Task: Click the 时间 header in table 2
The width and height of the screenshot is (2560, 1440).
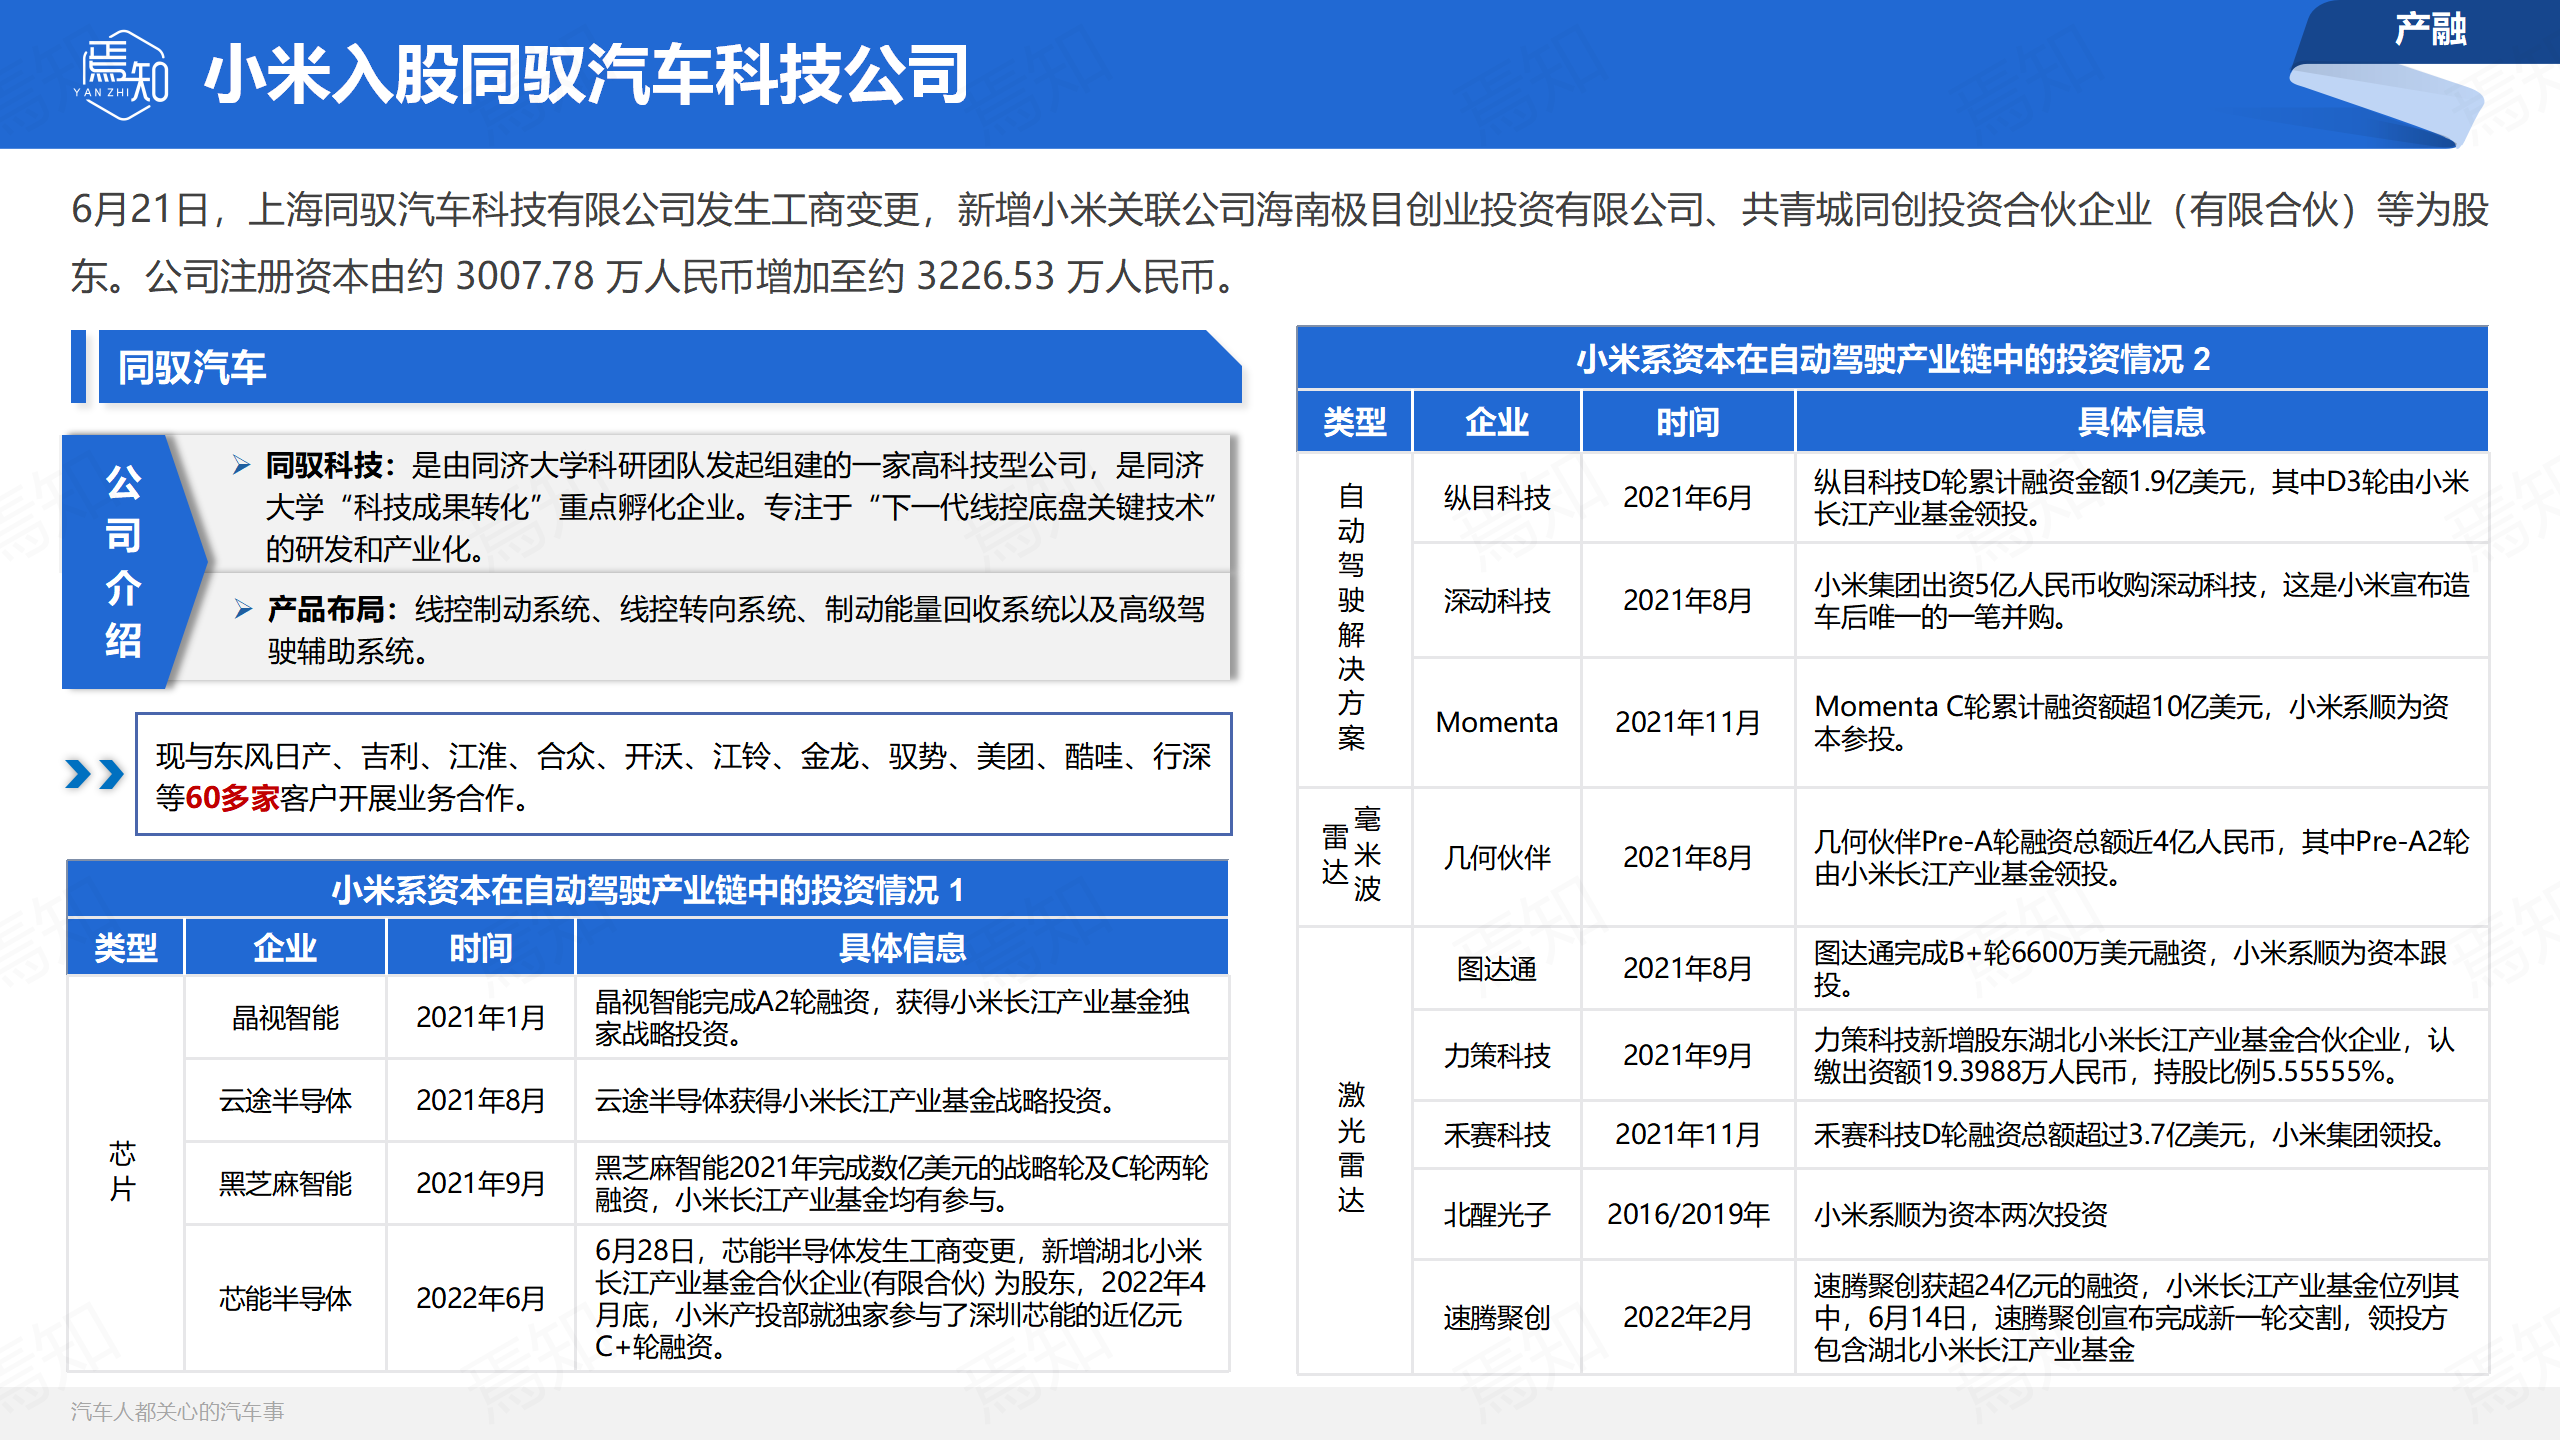Action: coord(1688,422)
